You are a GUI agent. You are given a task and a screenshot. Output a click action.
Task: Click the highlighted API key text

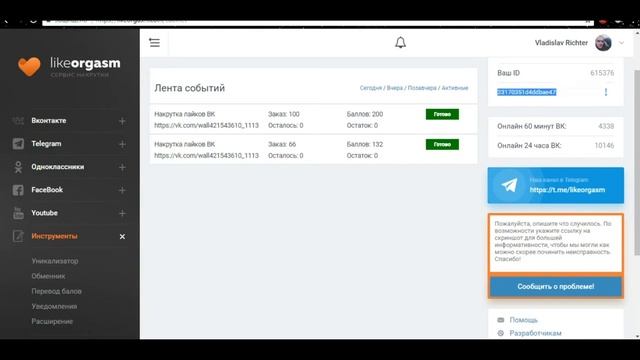[527, 92]
